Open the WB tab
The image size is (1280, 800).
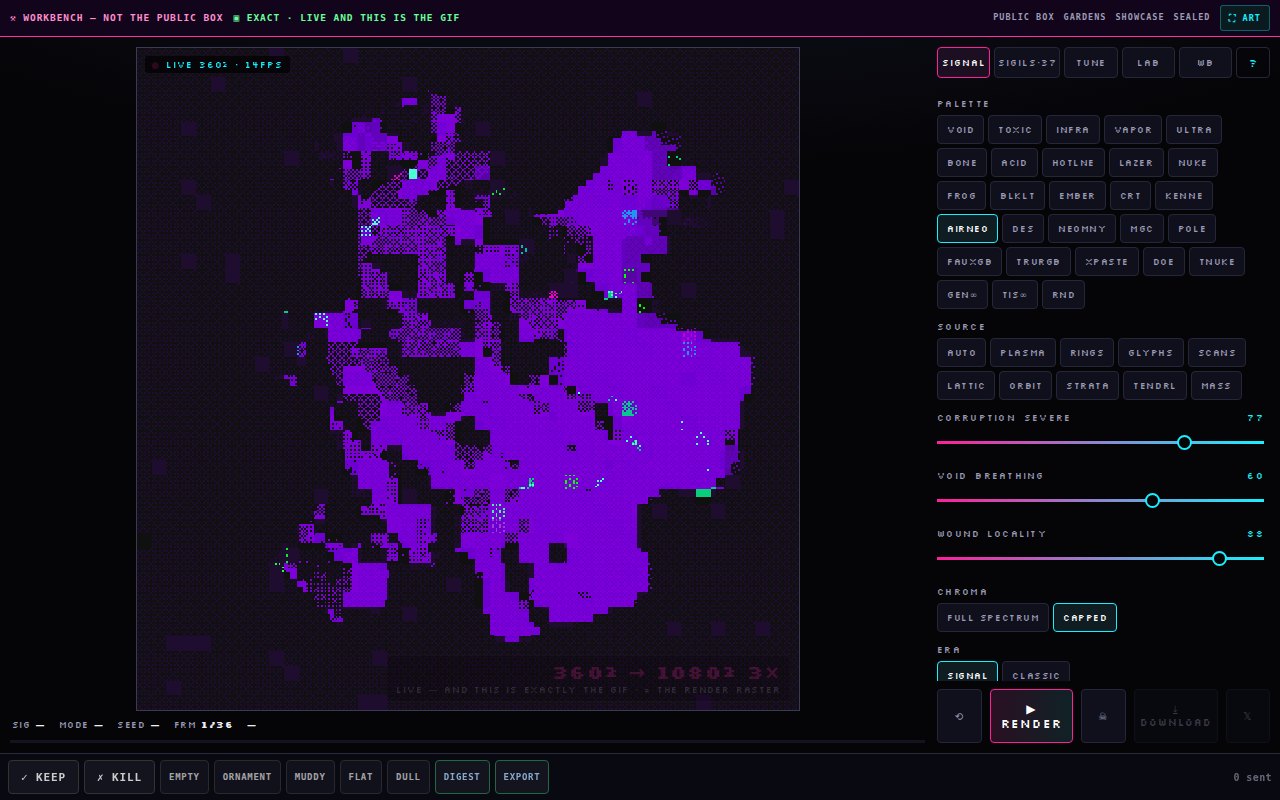[1205, 62]
